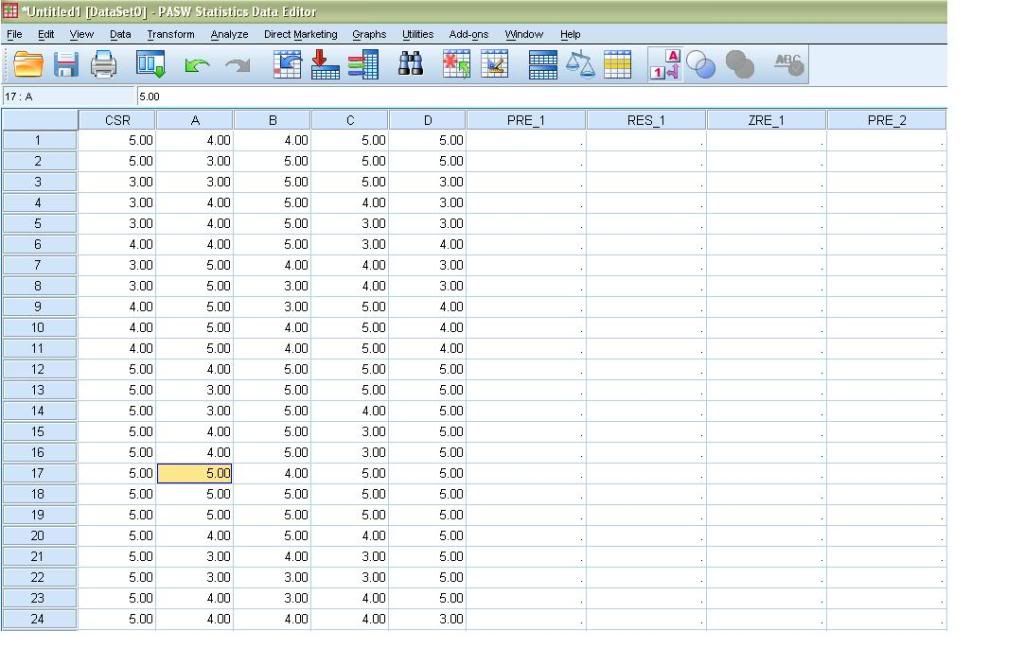The width and height of the screenshot is (1024, 666).
Task: Open the Add-ons menu
Action: click(x=468, y=35)
